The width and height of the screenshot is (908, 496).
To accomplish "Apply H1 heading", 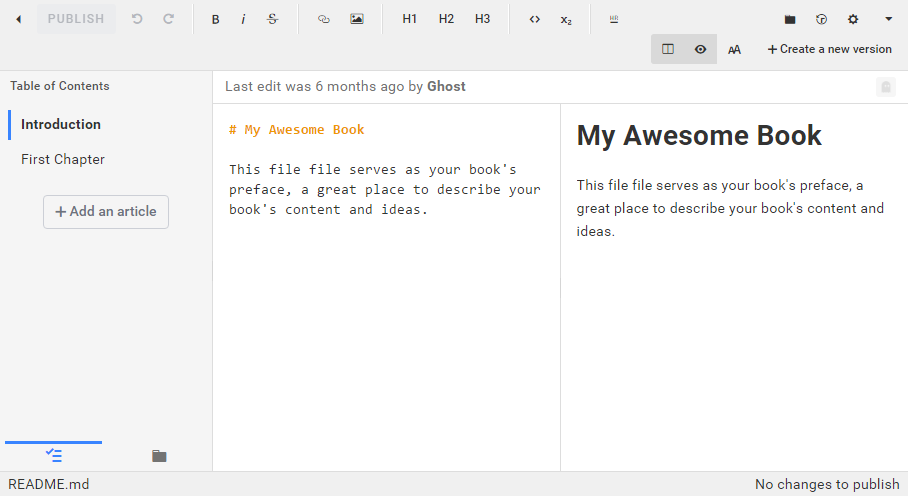I will [x=409, y=19].
